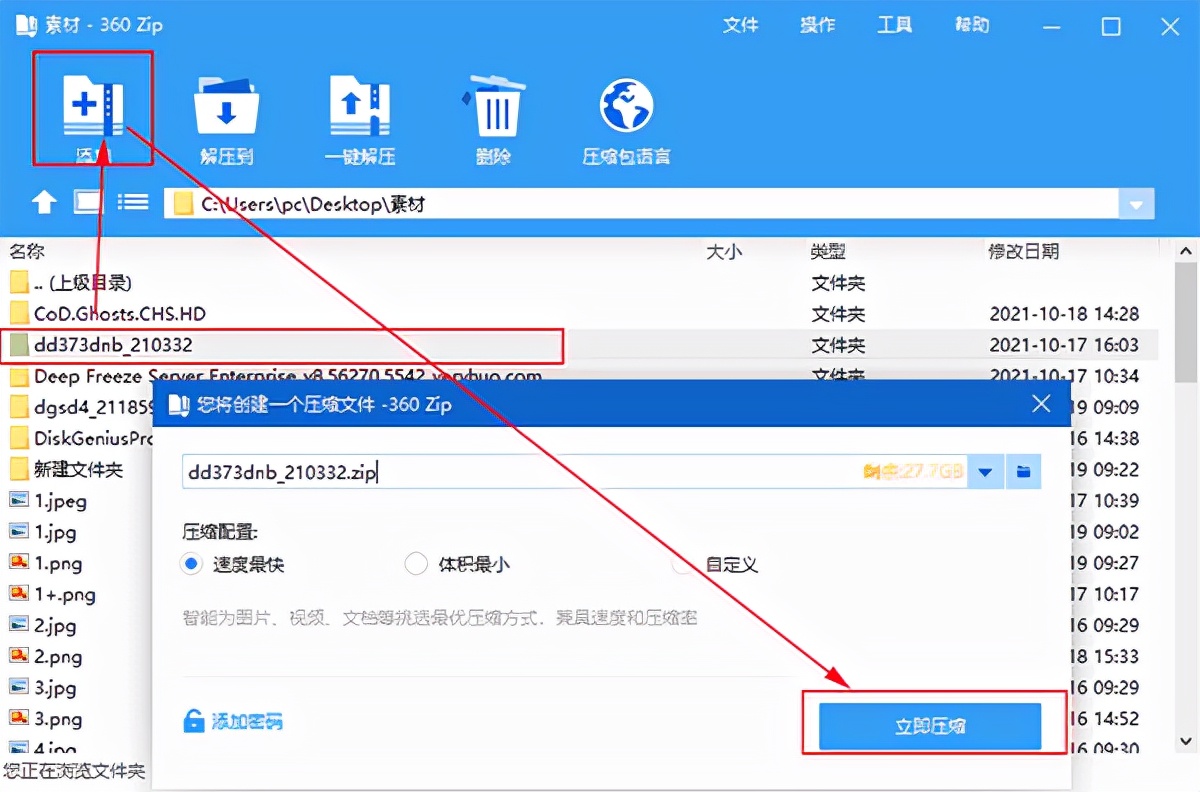This screenshot has width=1200, height=792.
Task: Switch to large icon view mode
Action: pyautogui.click(x=87, y=201)
